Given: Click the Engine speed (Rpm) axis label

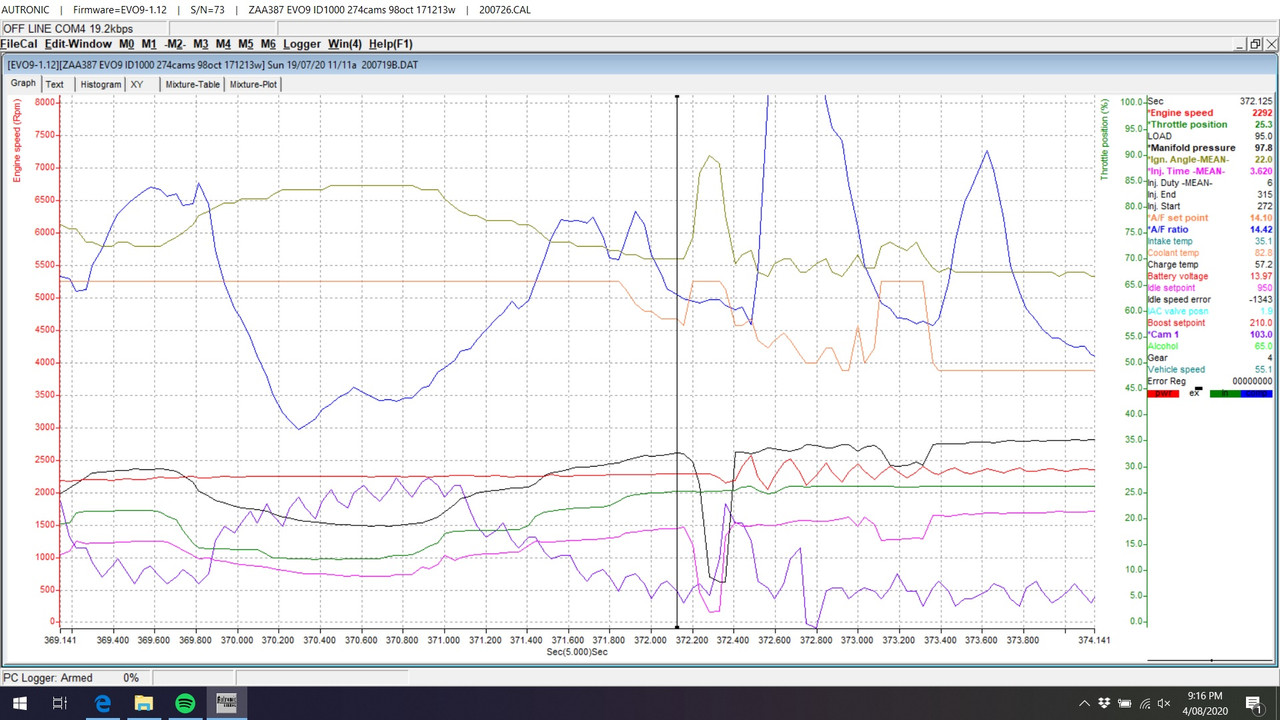Looking at the screenshot, I should 17,140.
